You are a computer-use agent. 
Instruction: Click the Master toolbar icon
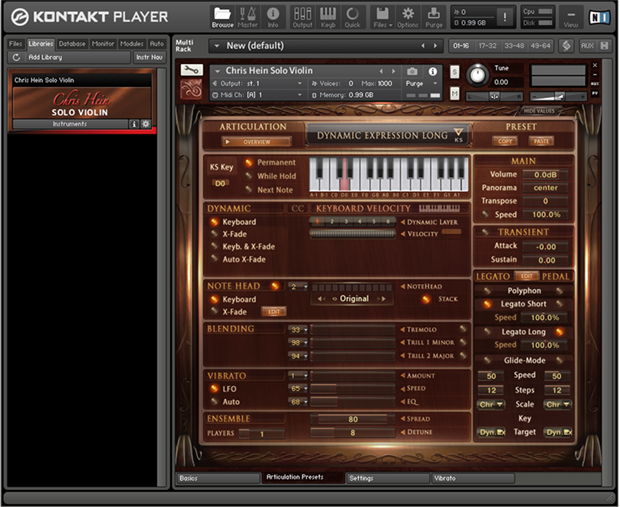247,15
